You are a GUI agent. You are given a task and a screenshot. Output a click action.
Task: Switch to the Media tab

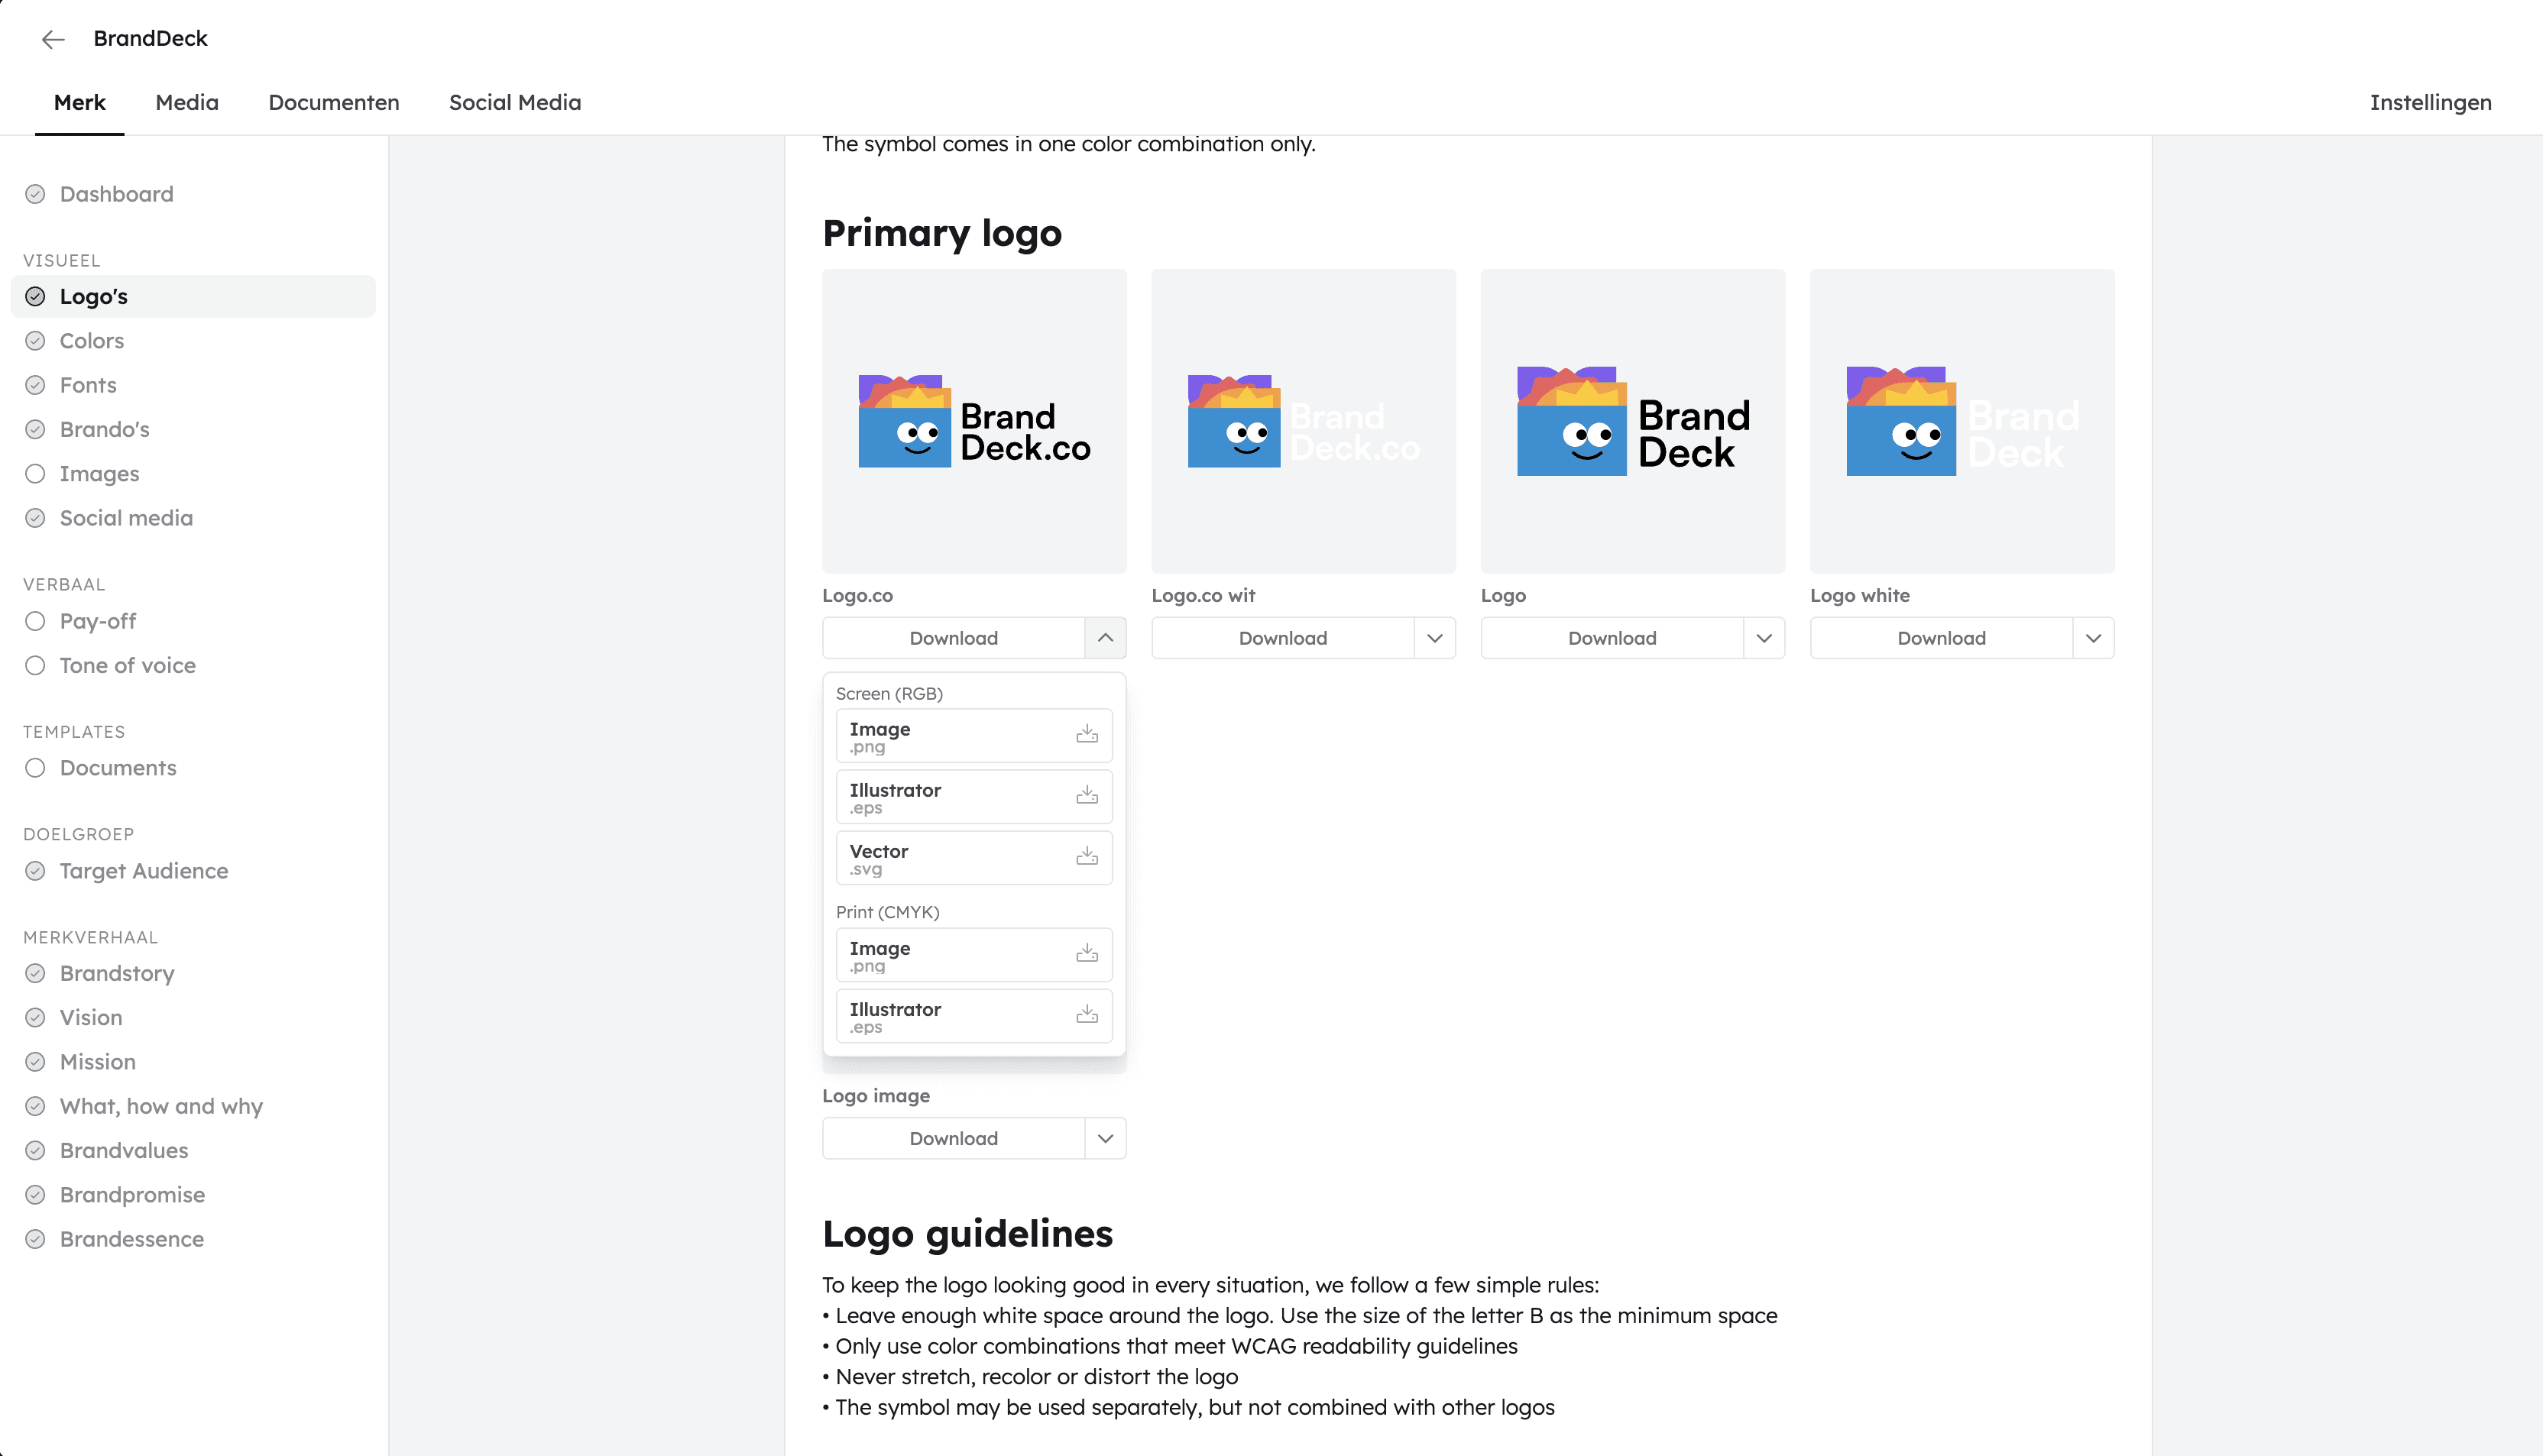point(187,102)
